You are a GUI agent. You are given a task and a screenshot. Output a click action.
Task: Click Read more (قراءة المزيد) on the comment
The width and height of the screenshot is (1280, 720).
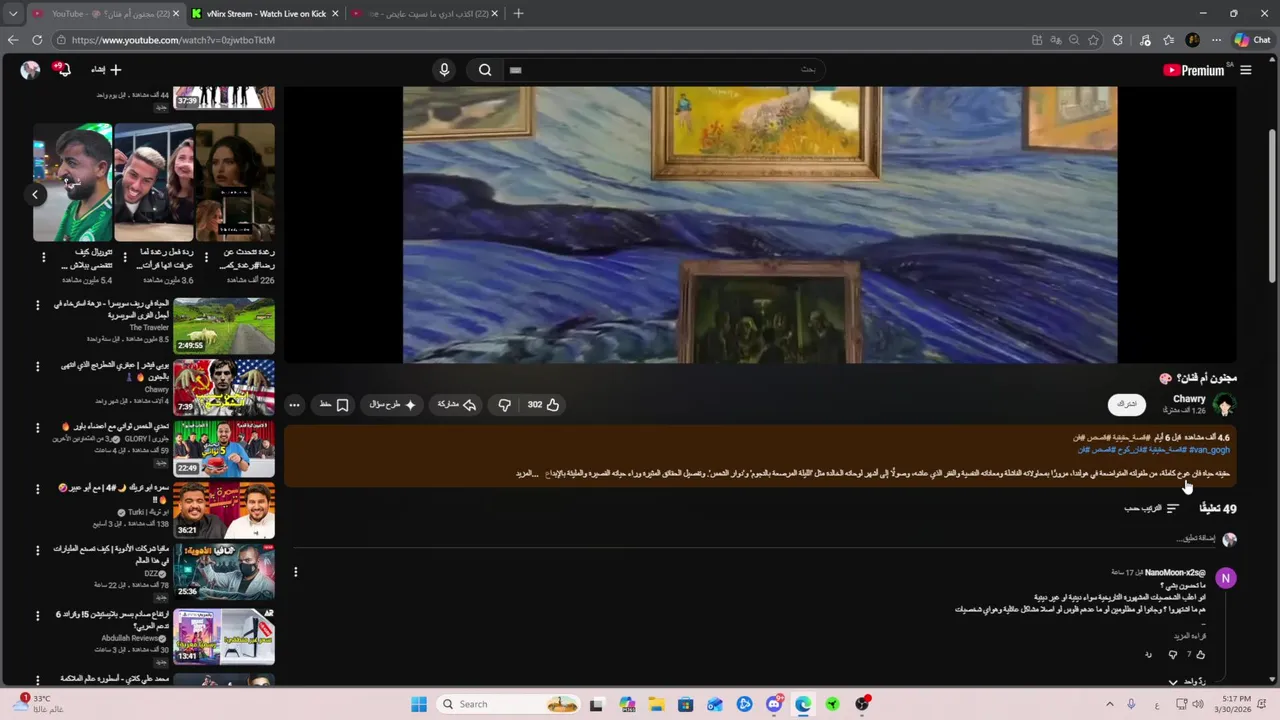point(1190,636)
